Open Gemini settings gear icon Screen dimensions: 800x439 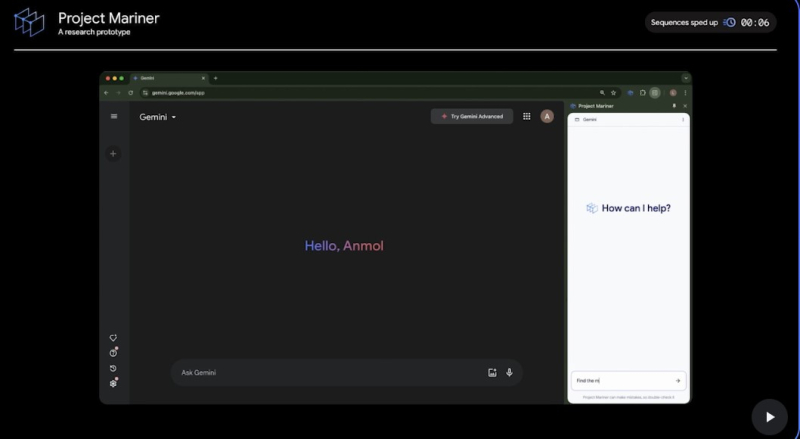tap(114, 383)
